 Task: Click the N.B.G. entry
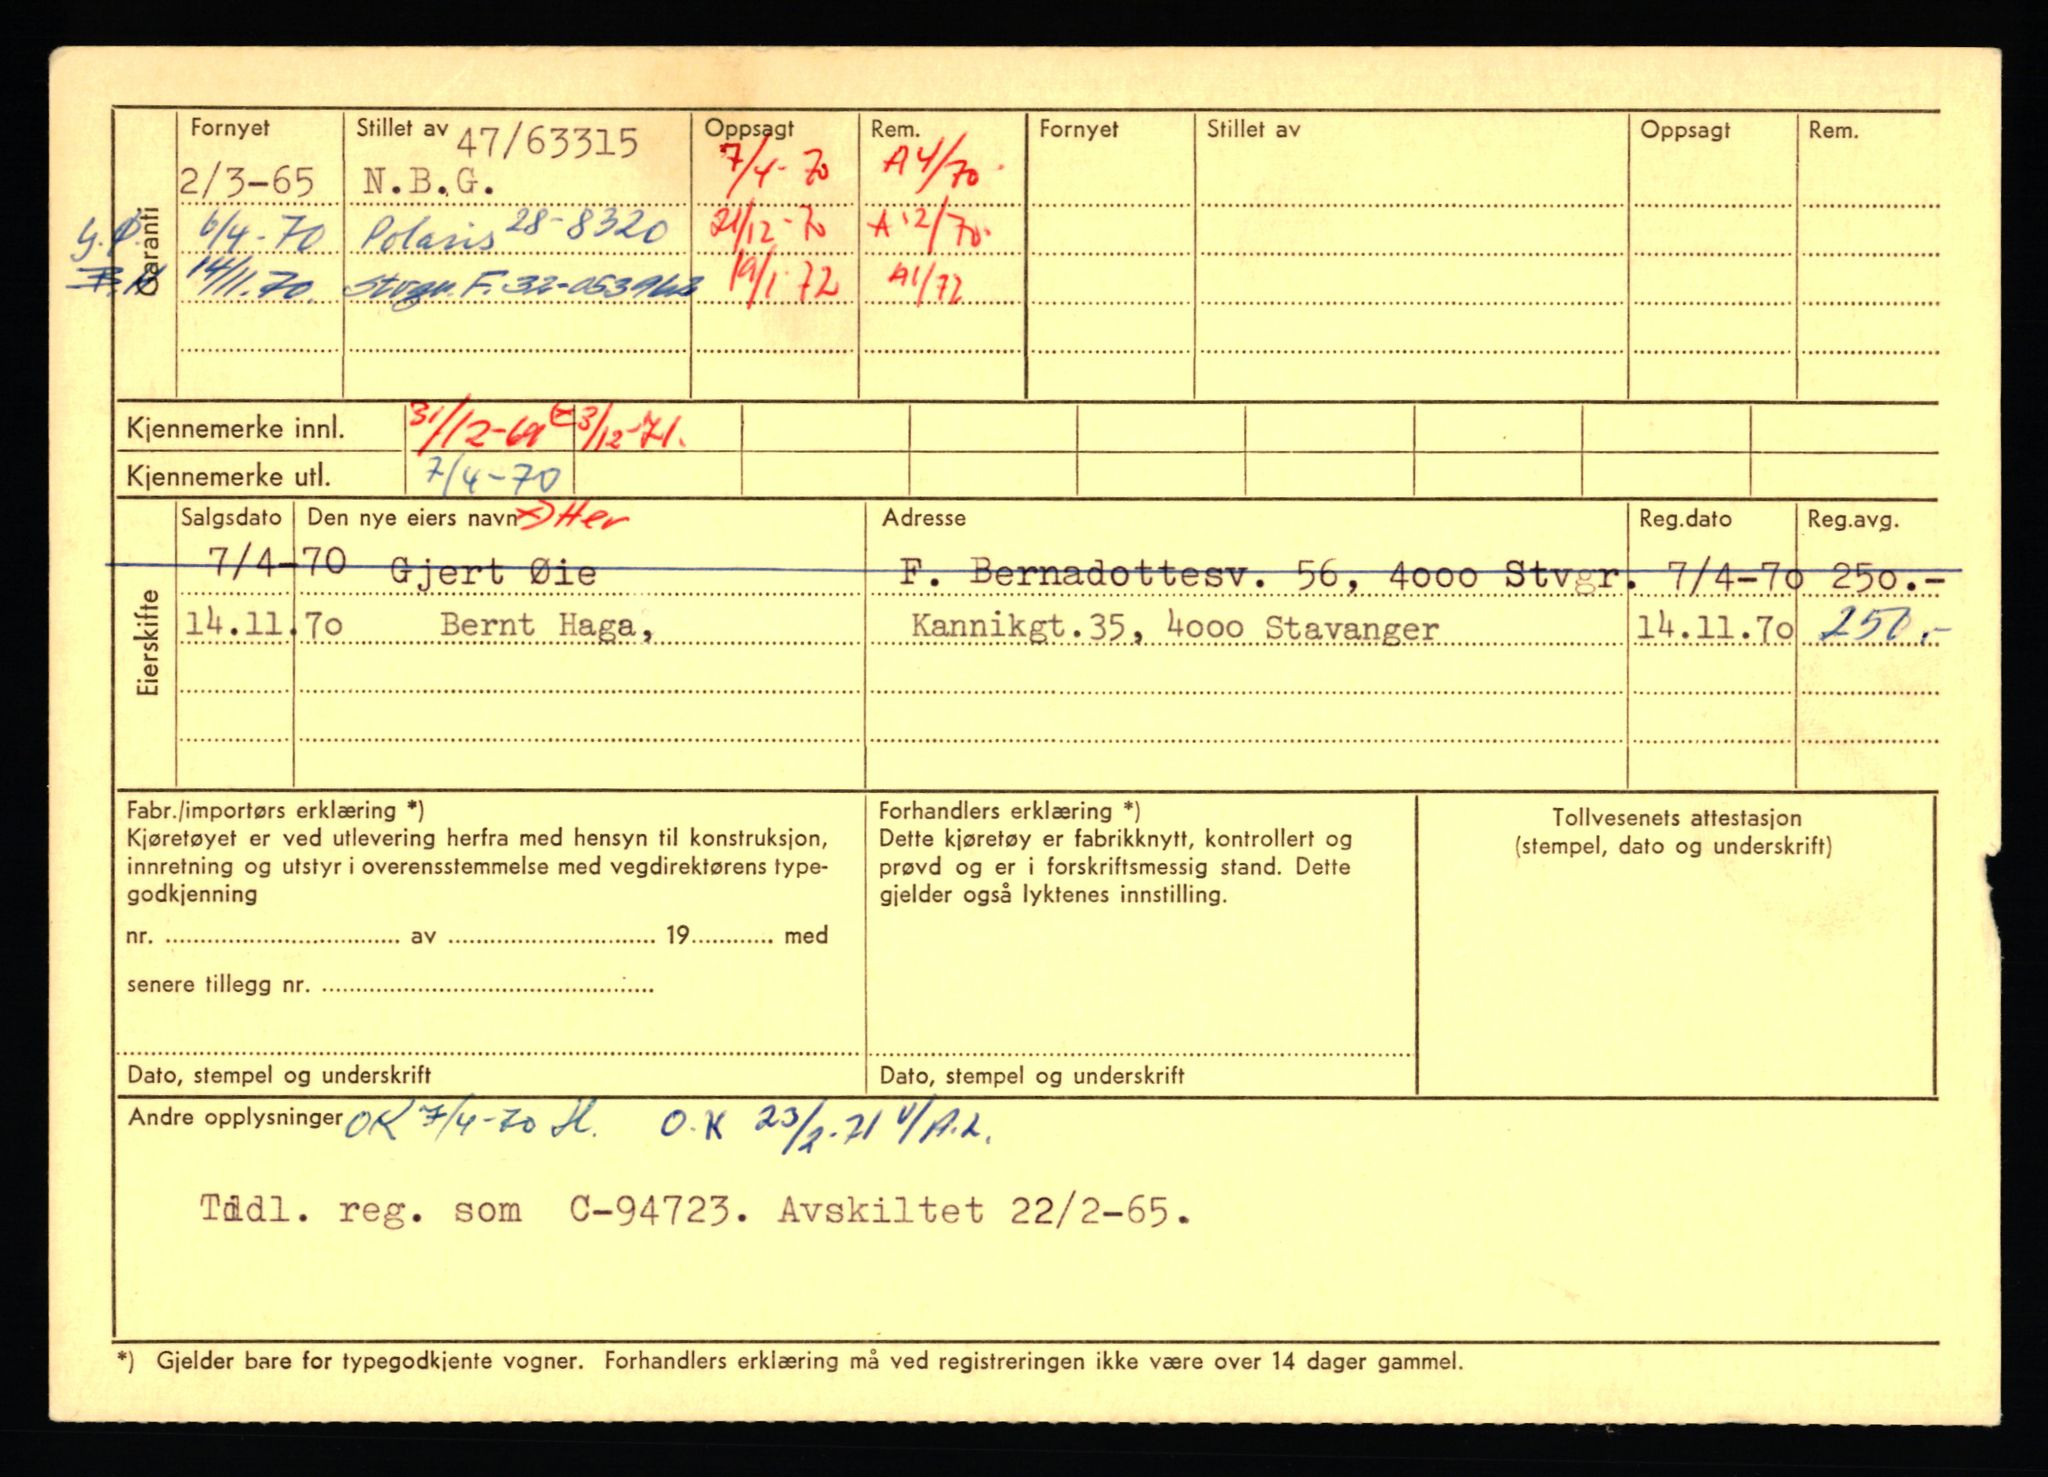tap(429, 183)
